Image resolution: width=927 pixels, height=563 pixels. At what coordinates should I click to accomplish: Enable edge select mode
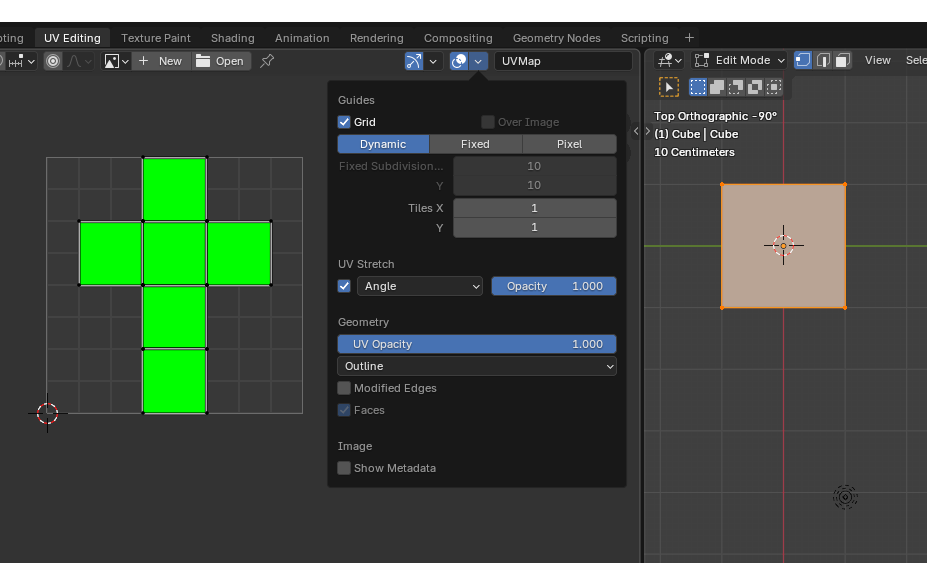(x=823, y=60)
